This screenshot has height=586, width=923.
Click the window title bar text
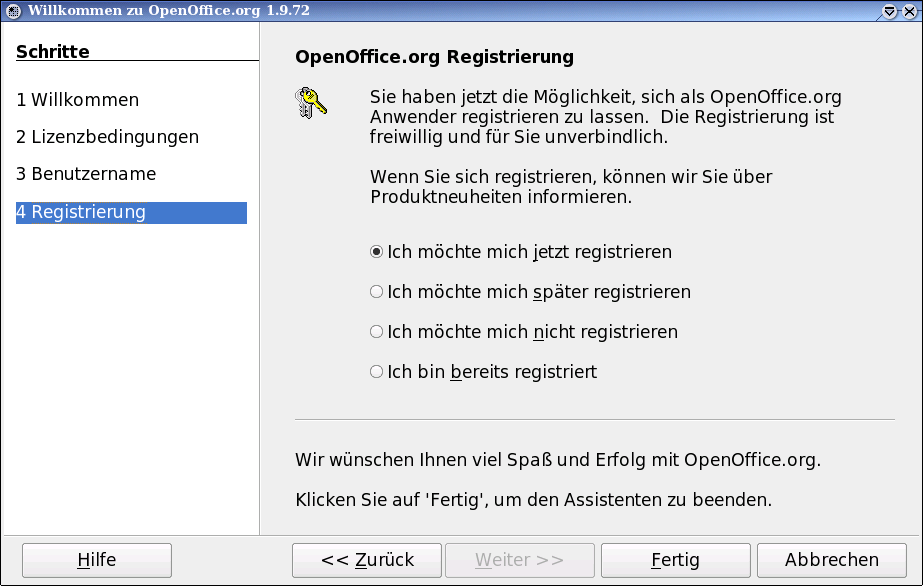(x=155, y=11)
